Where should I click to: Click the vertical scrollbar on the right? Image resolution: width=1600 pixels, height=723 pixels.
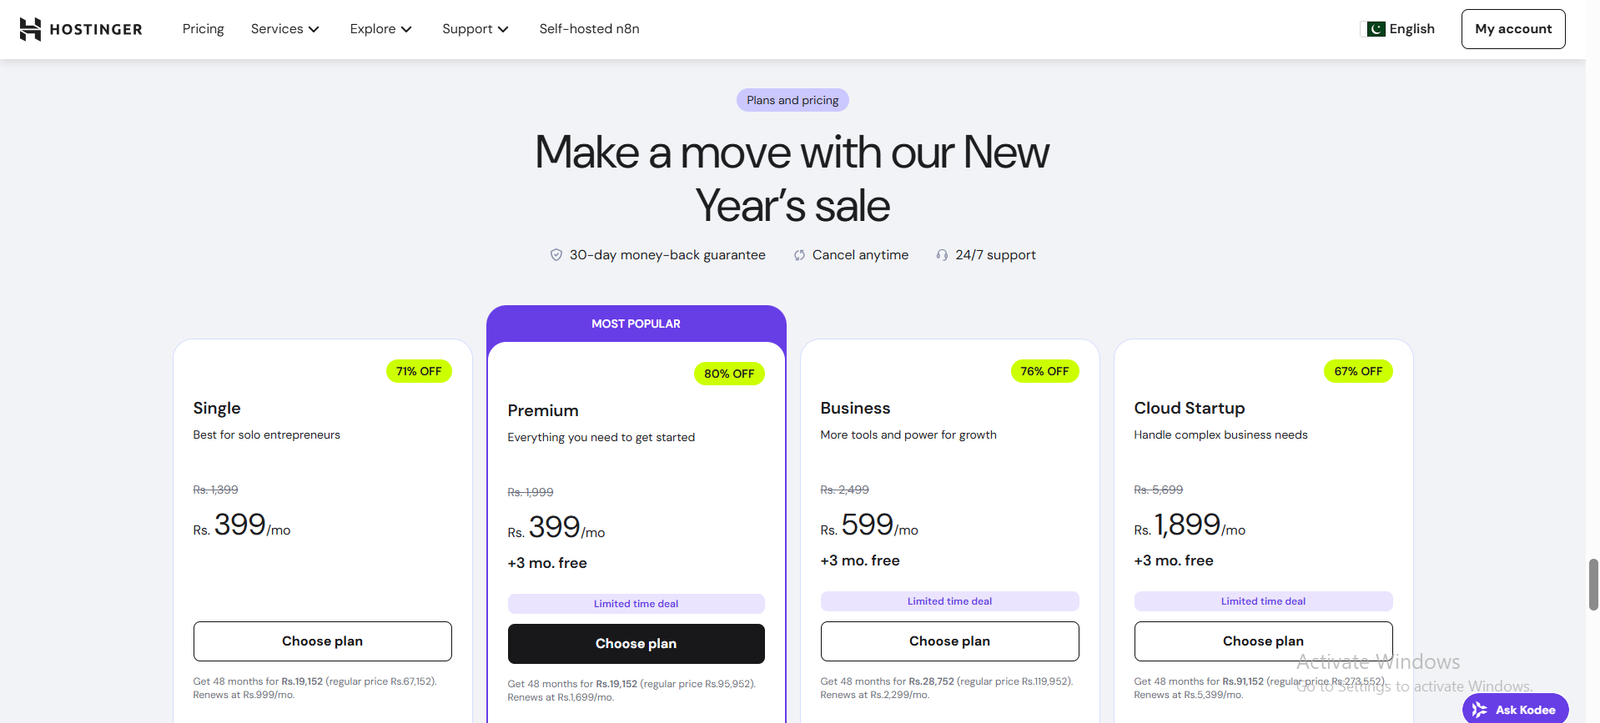tap(1592, 585)
